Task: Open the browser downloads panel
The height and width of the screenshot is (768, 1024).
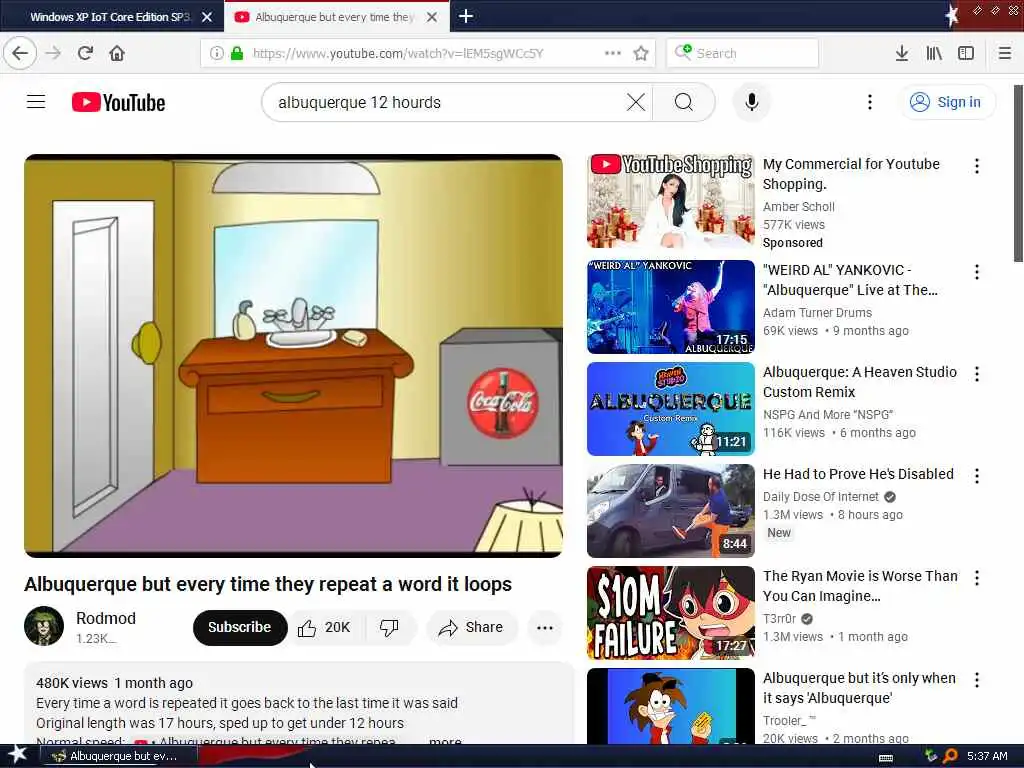Action: [x=901, y=53]
